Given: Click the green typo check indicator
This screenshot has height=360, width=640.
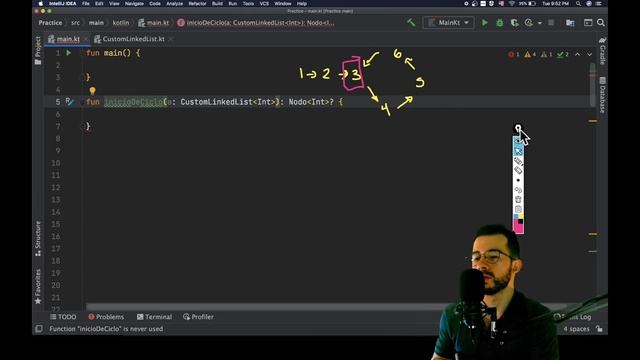Looking at the screenshot, I should [563, 54].
